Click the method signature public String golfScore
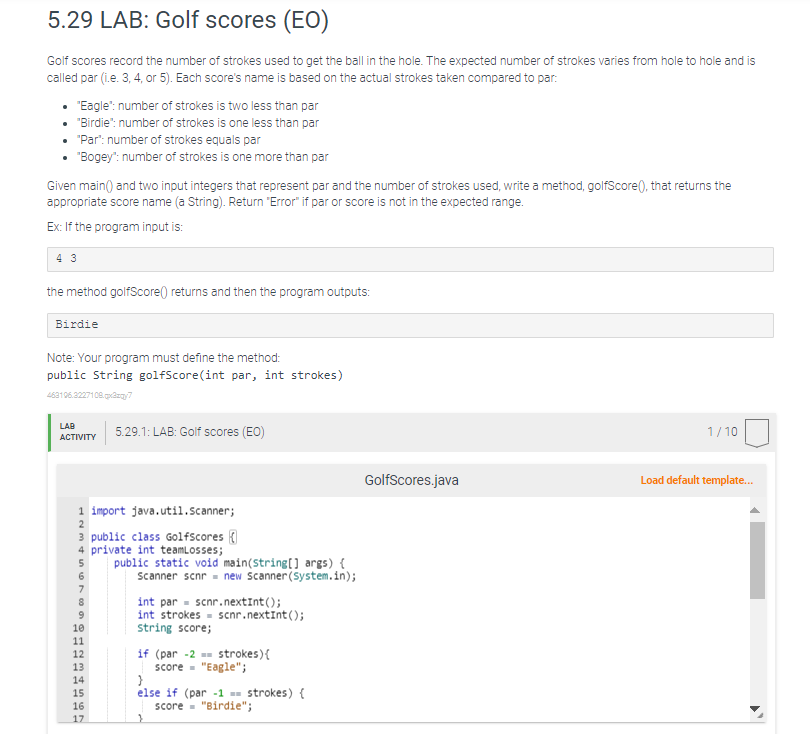 [x=195, y=376]
